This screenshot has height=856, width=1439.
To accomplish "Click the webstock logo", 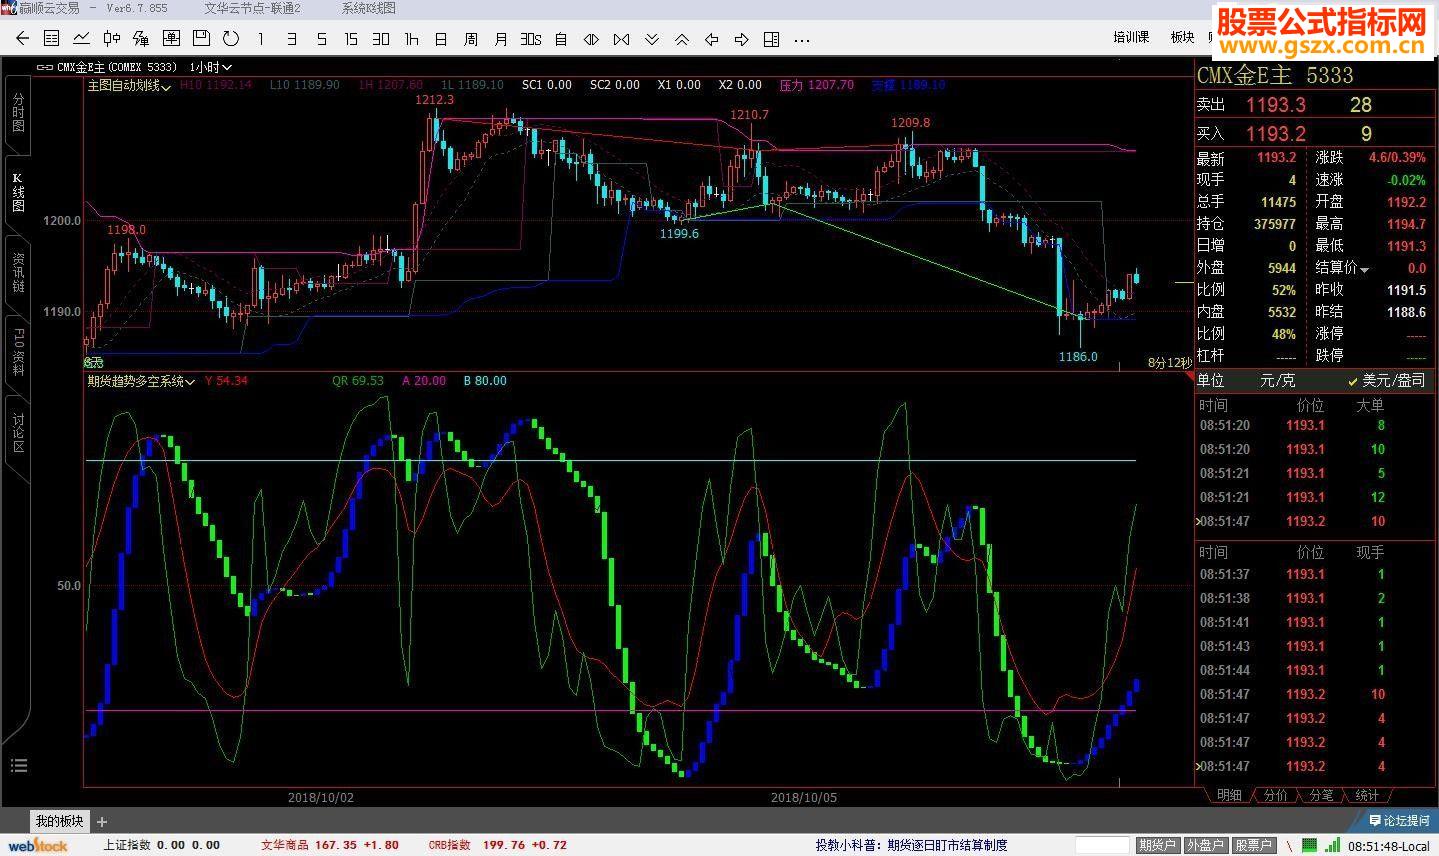I will tap(38, 845).
